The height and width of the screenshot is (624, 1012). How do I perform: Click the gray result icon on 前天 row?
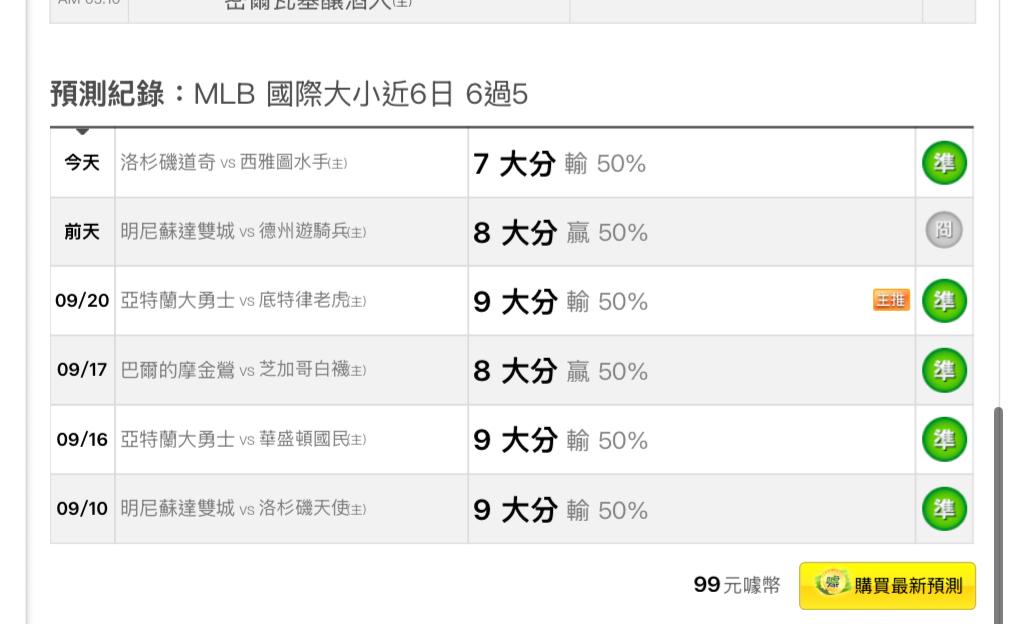coord(944,231)
